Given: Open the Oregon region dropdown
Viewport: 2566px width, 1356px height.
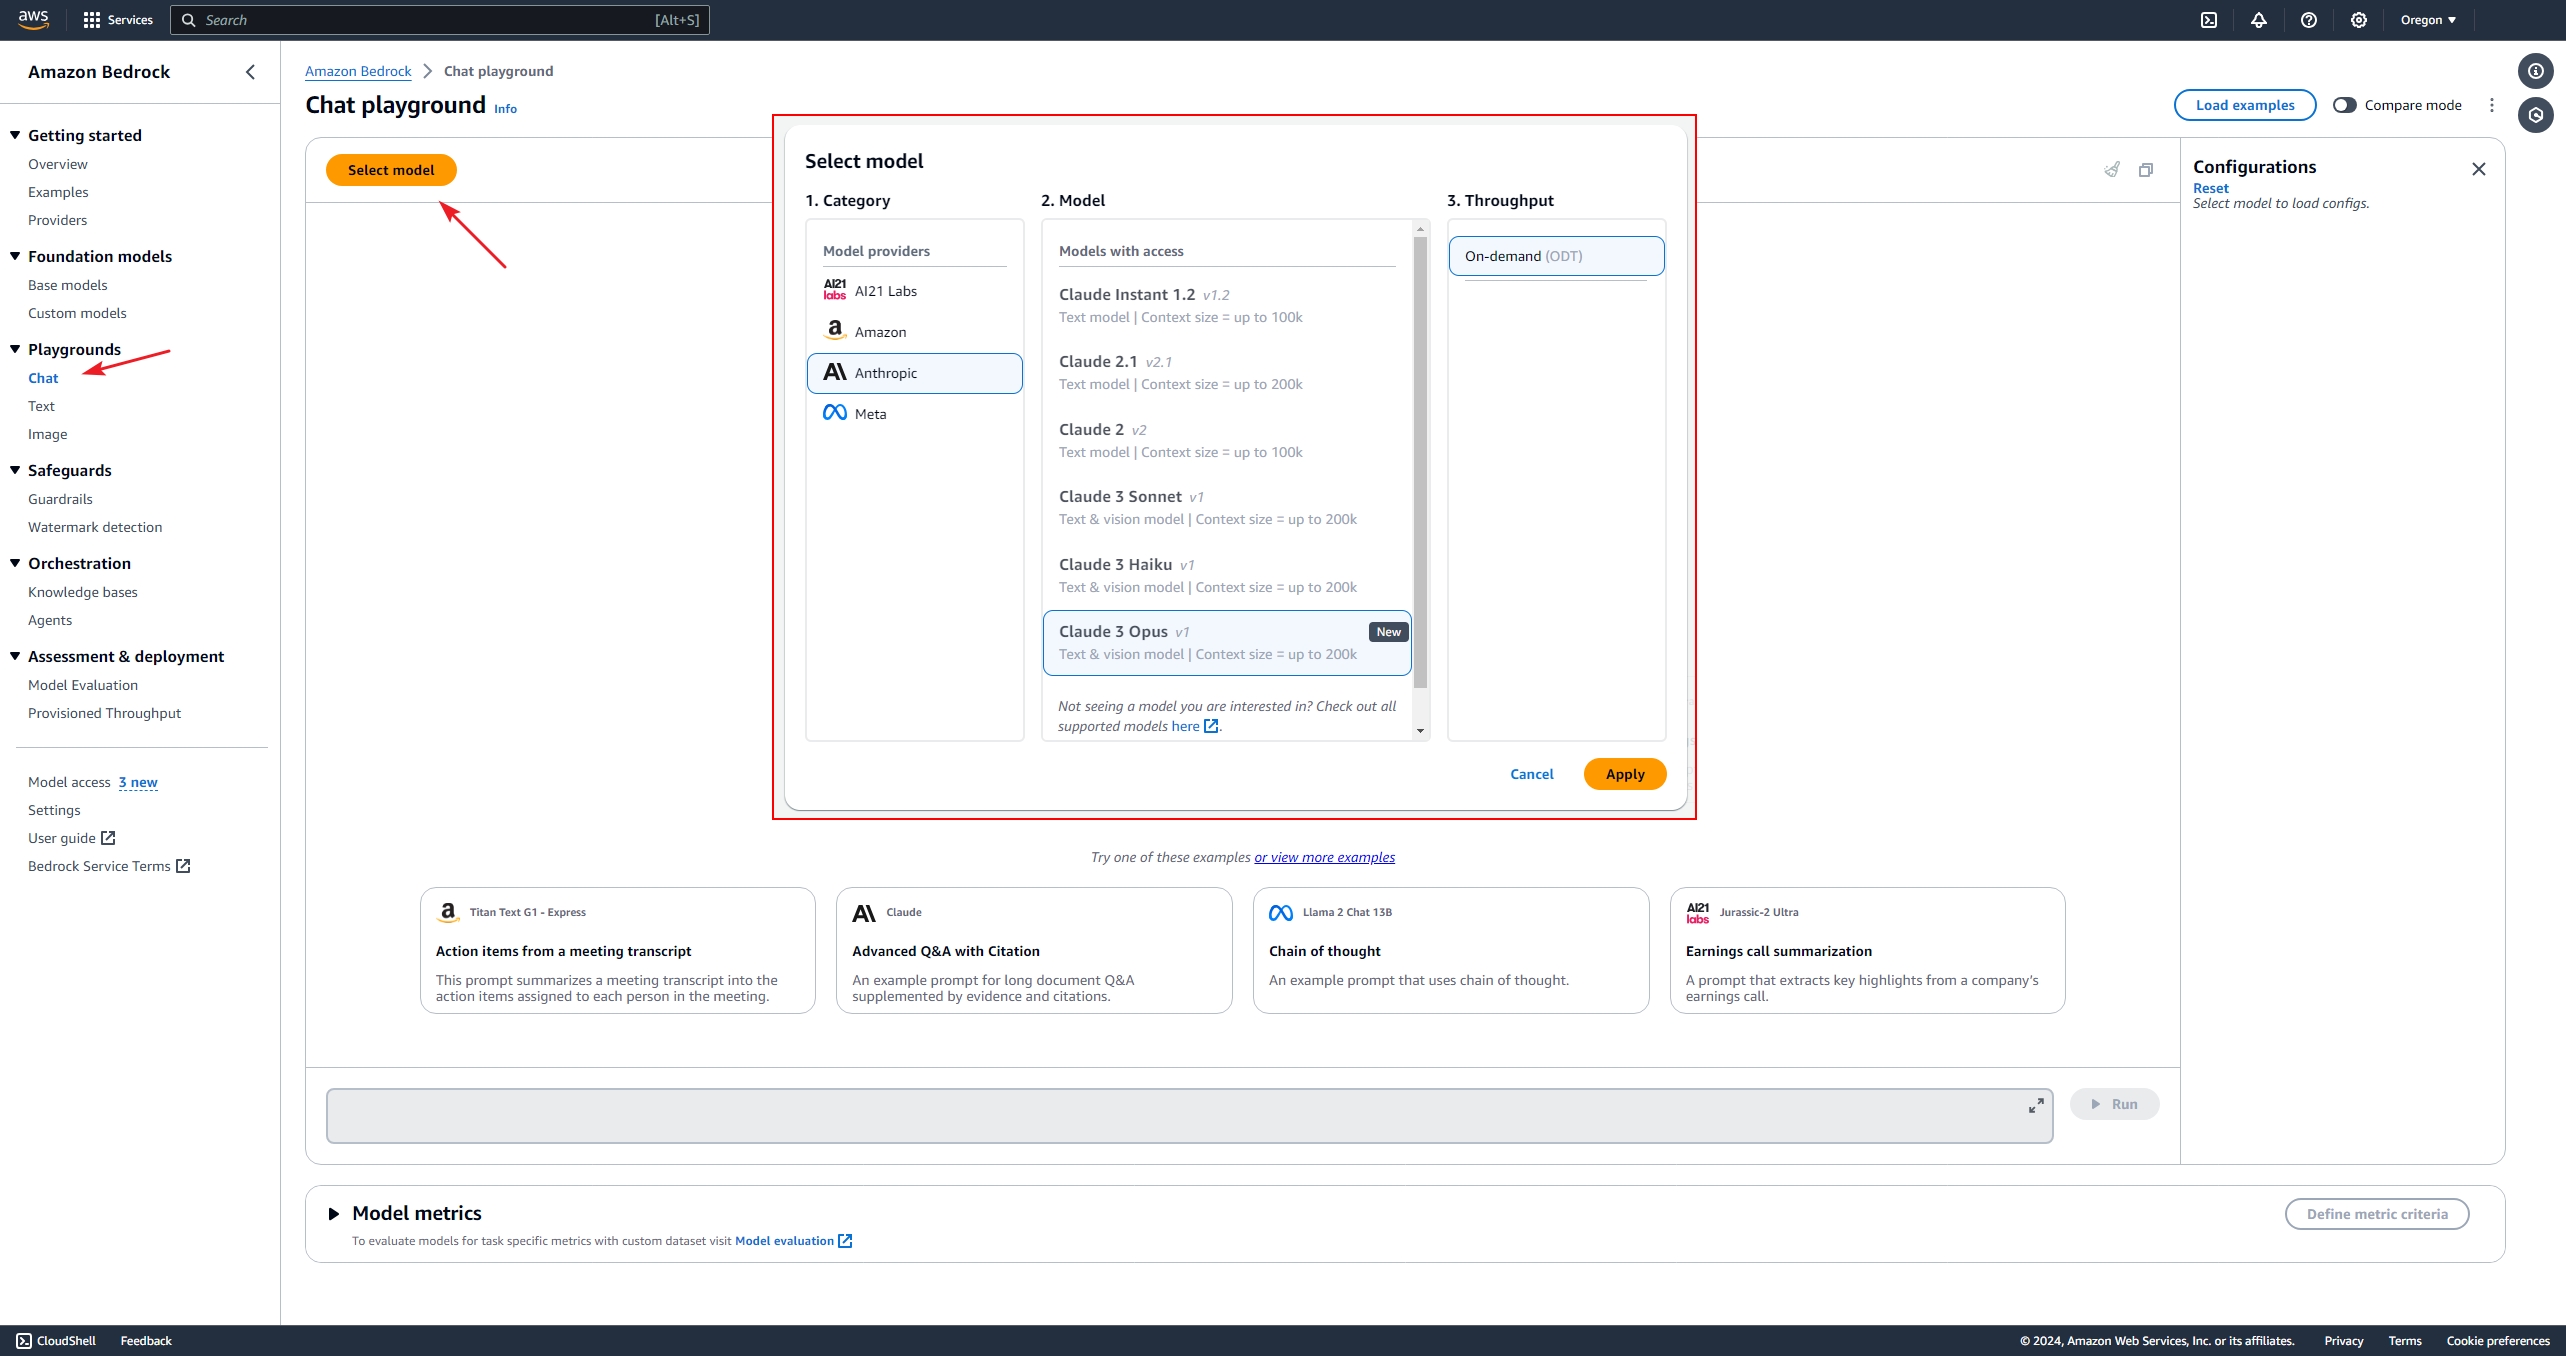Looking at the screenshot, I should 2428,20.
